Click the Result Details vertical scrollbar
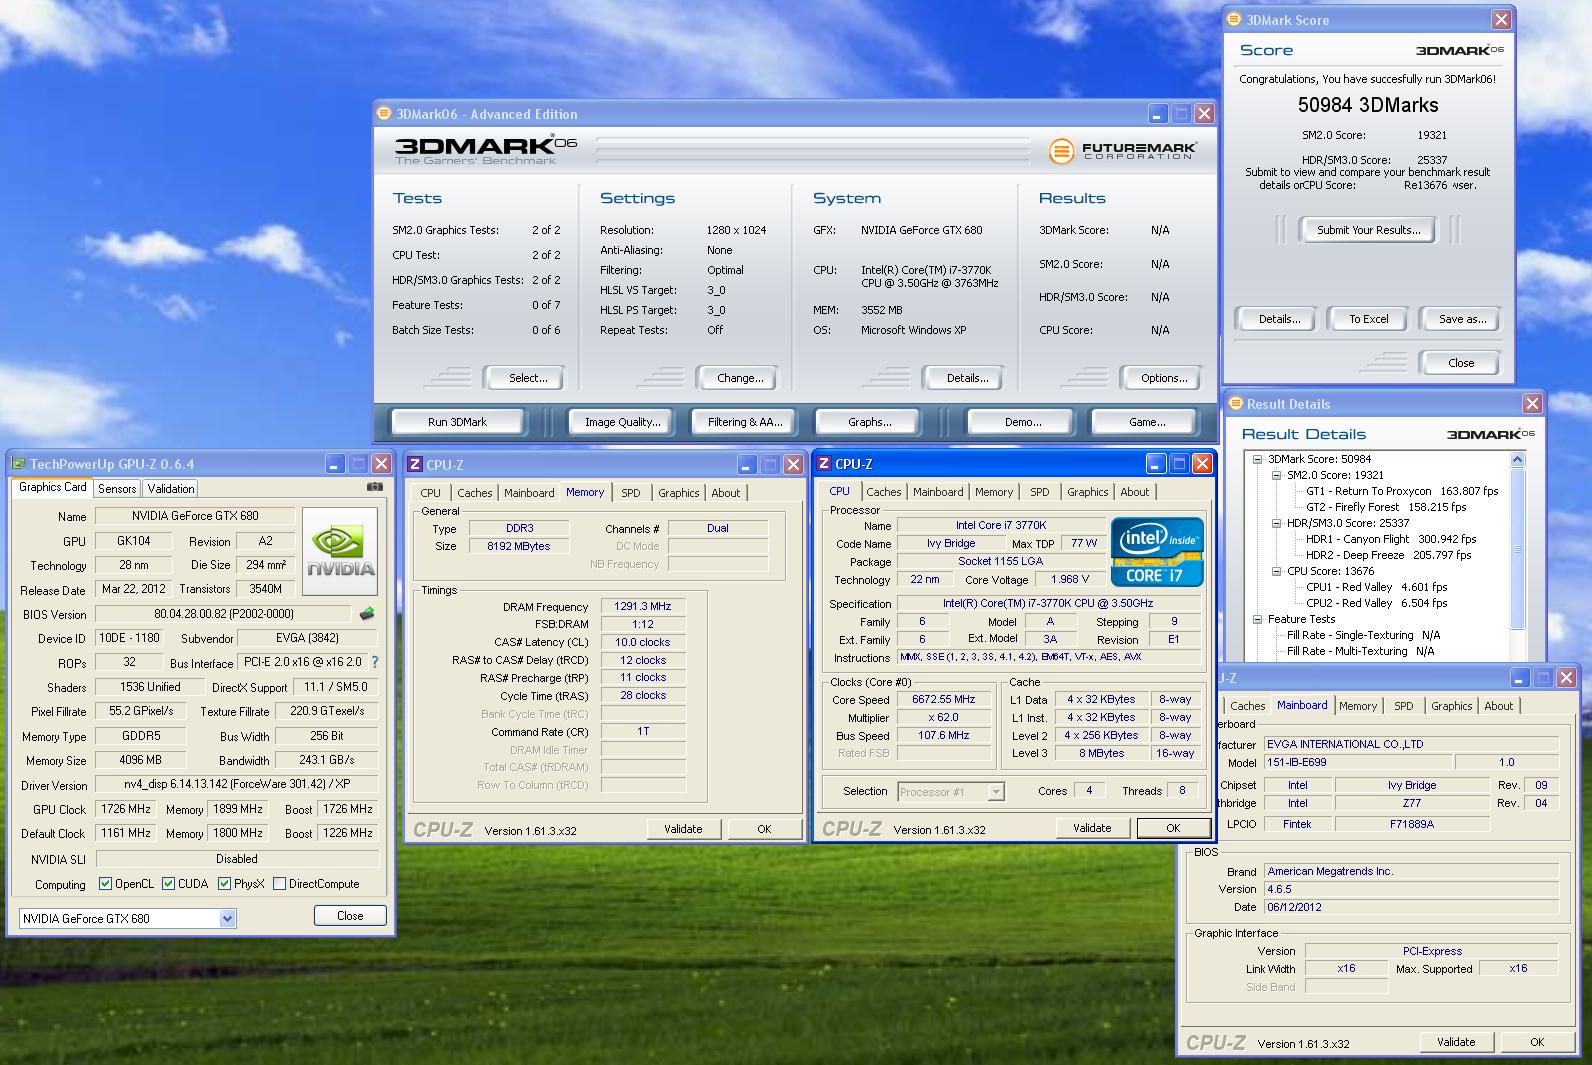The image size is (1592, 1065). tap(1517, 550)
